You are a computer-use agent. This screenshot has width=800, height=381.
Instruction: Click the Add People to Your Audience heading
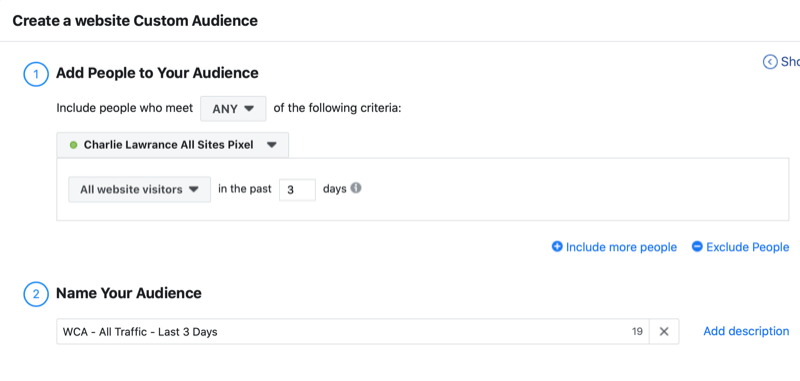(x=157, y=73)
